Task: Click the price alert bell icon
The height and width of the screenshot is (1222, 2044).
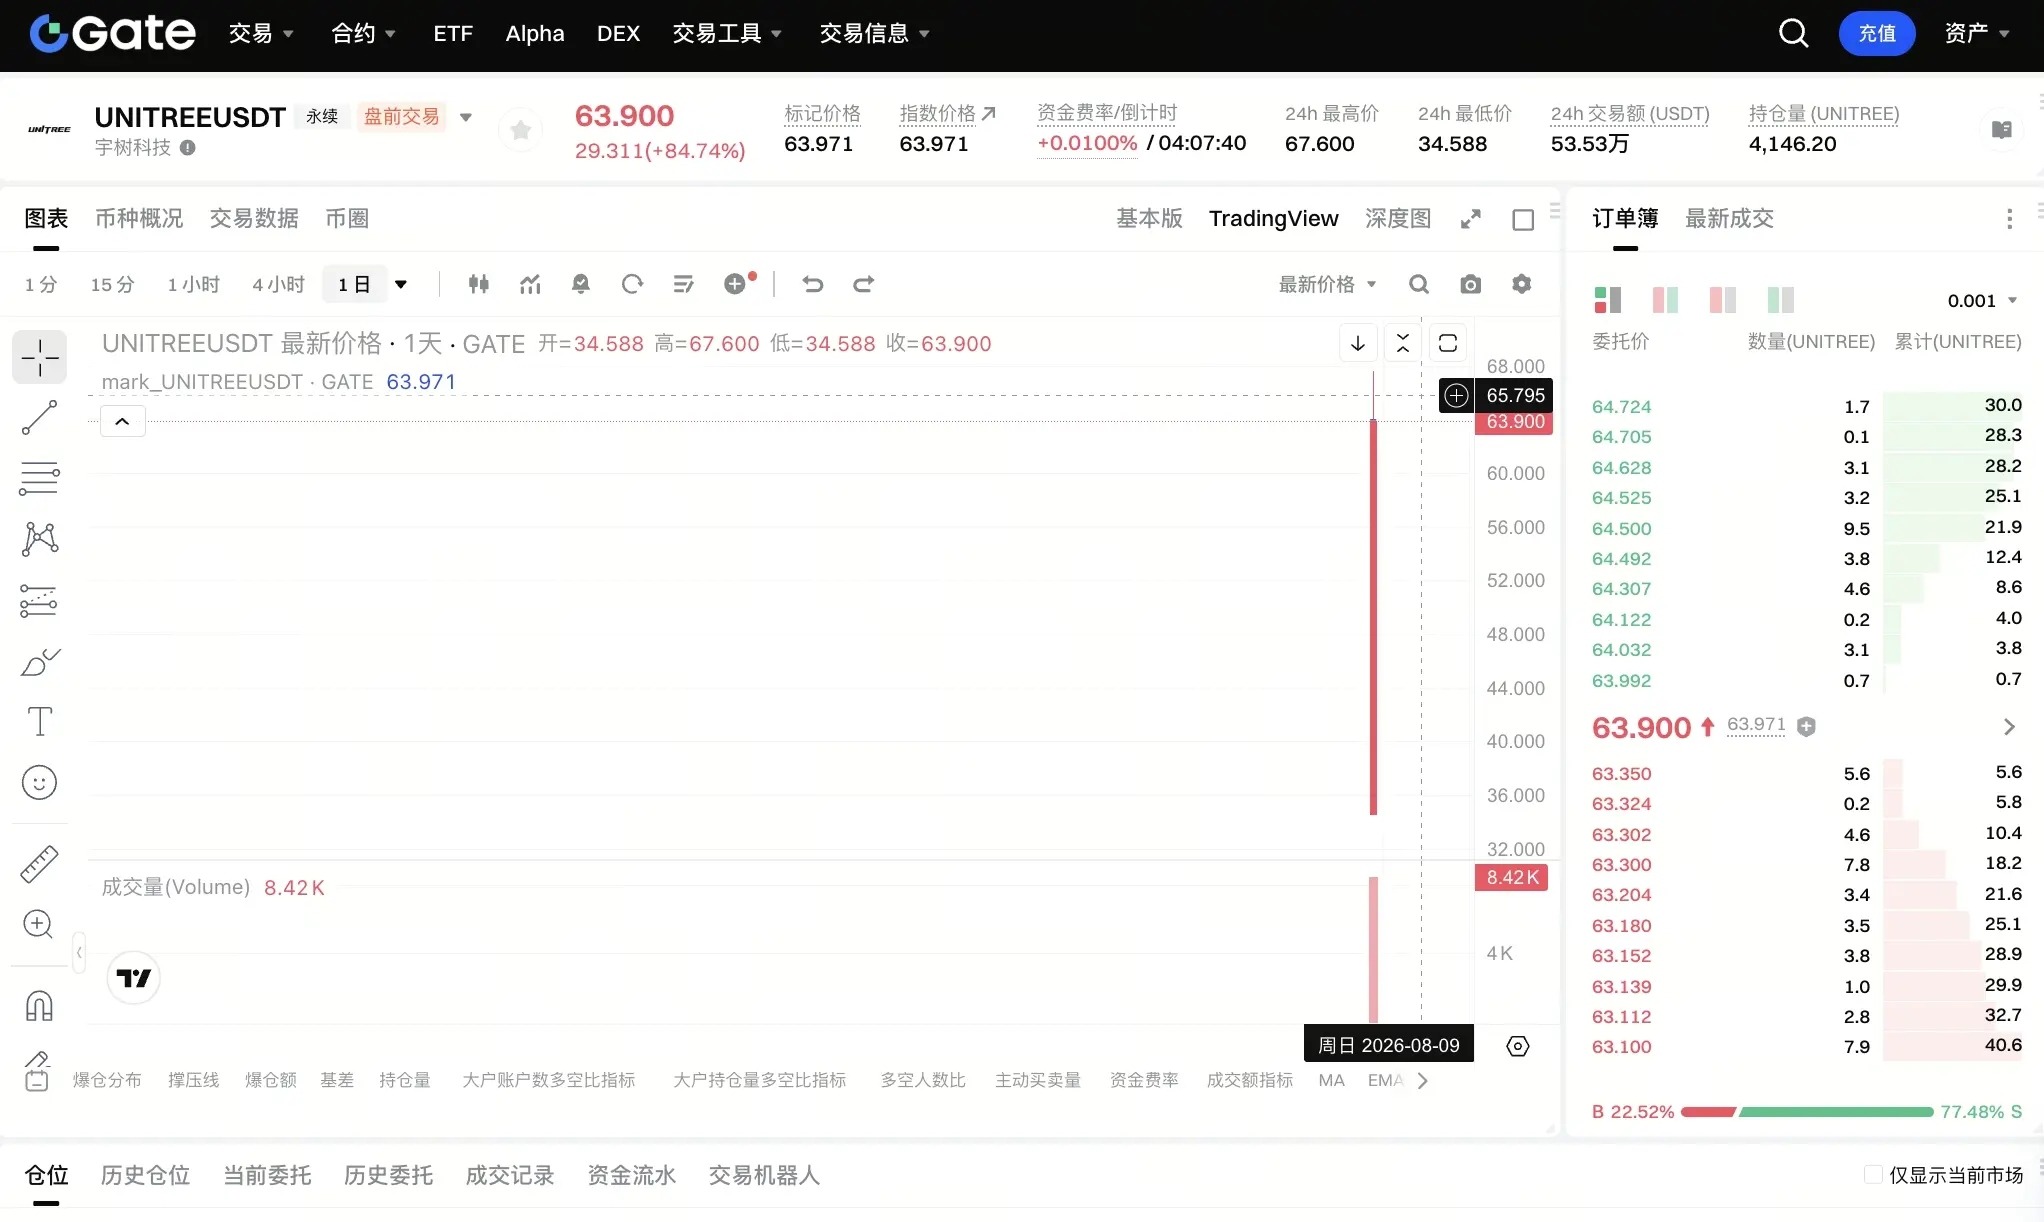Action: pos(581,284)
